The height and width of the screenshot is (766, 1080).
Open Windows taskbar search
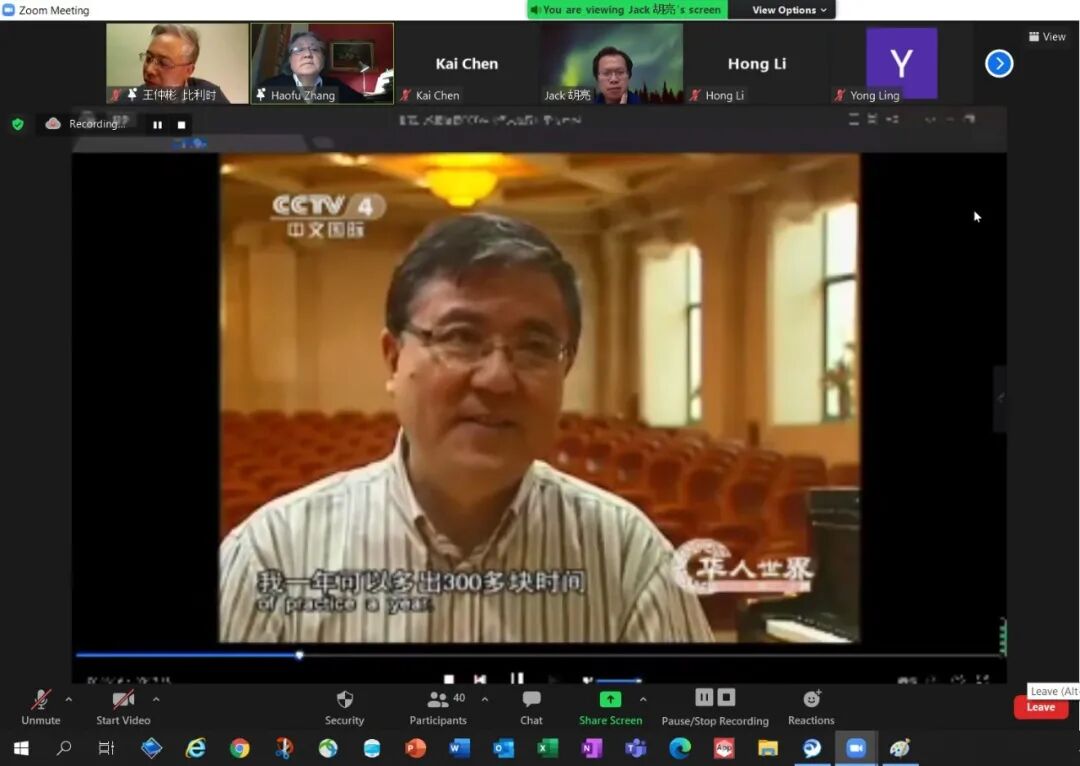[64, 748]
